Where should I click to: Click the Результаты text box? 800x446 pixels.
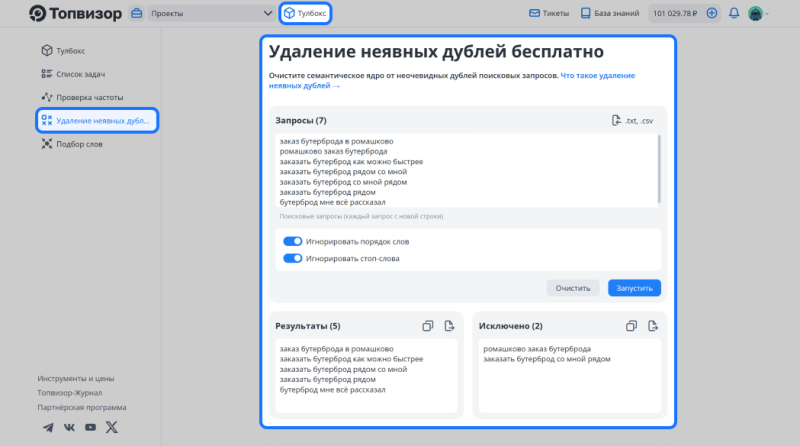(366, 376)
